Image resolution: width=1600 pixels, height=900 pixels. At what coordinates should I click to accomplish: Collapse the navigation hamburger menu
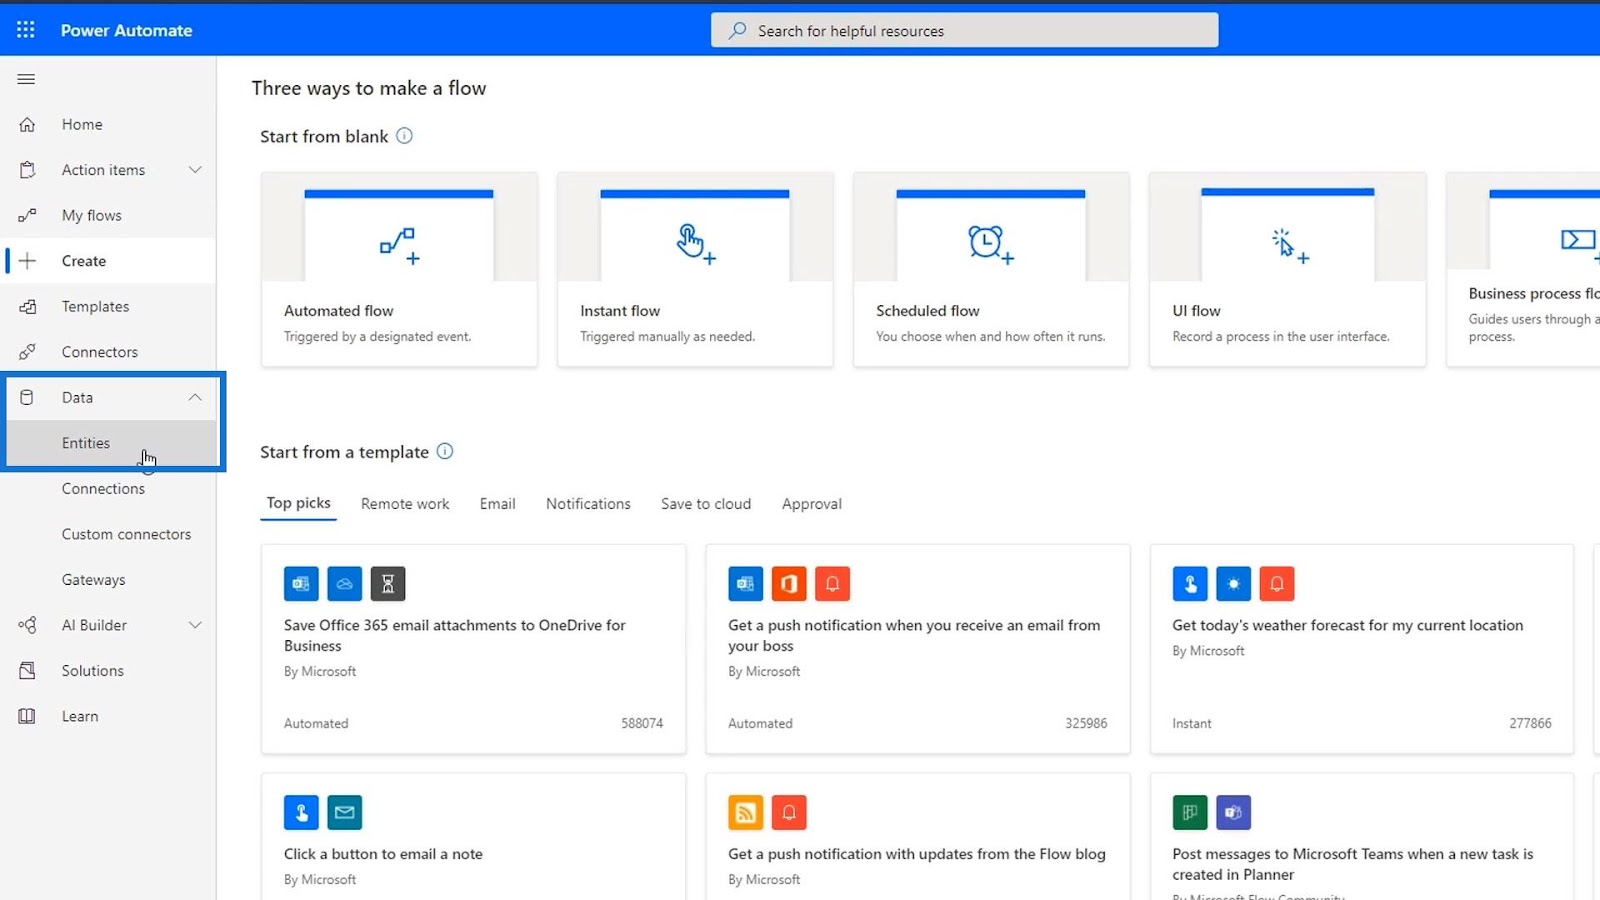(x=26, y=79)
